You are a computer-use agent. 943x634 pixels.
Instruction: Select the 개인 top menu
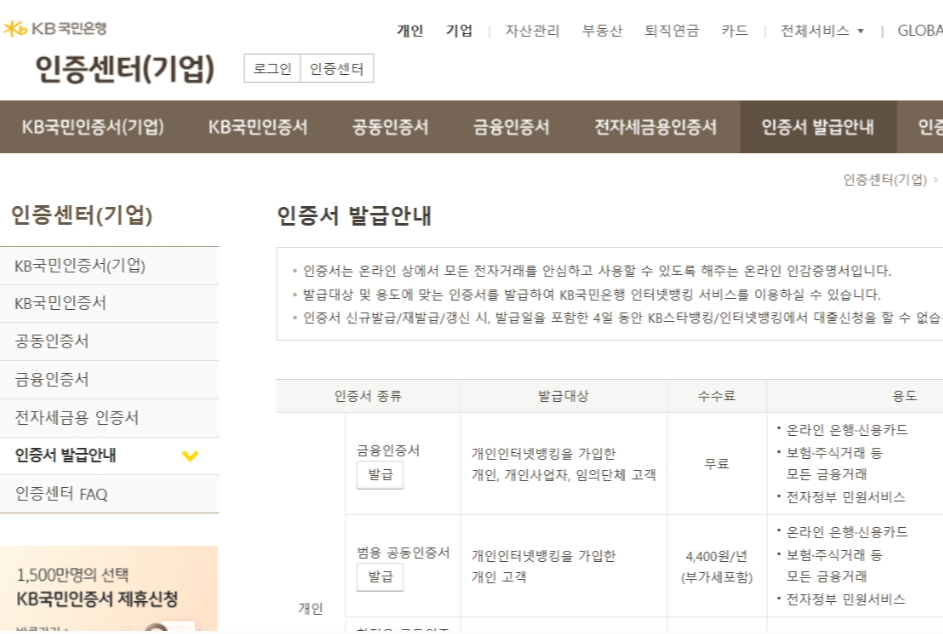point(410,31)
